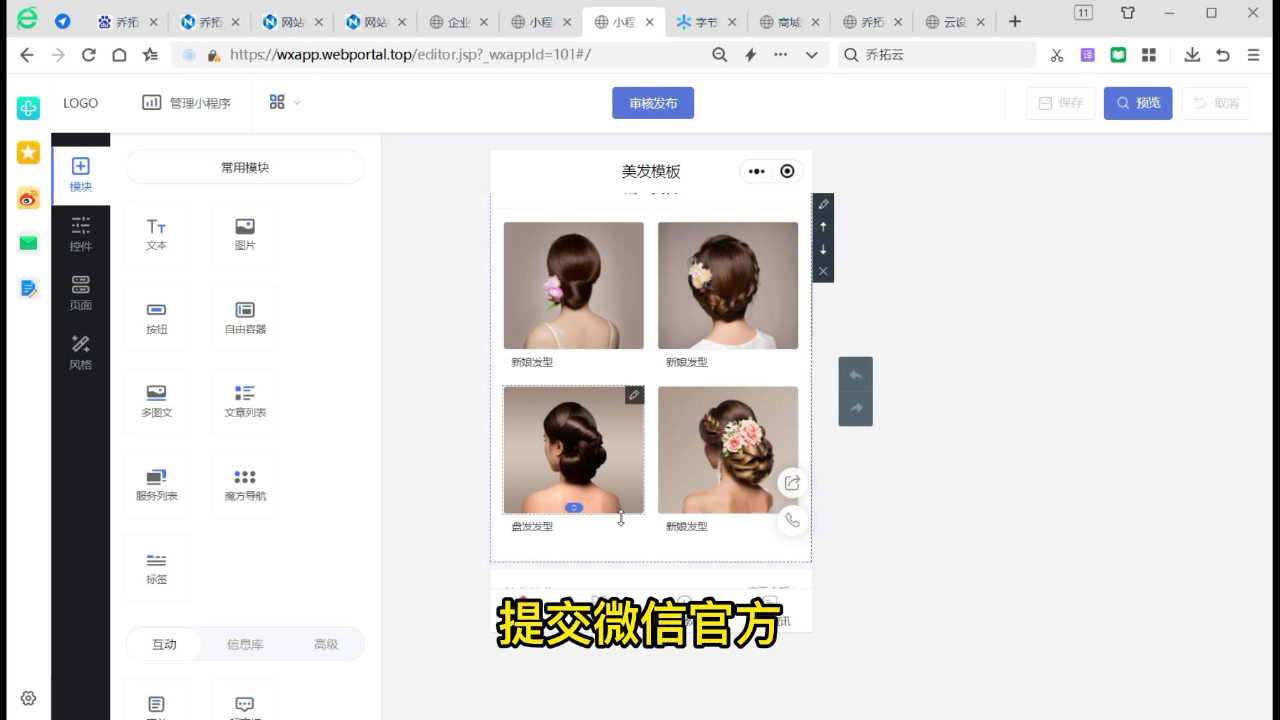Screen dimensions: 1280x720
Task: Expand the 常用模块 module category selector
Action: pyautogui.click(x=245, y=167)
